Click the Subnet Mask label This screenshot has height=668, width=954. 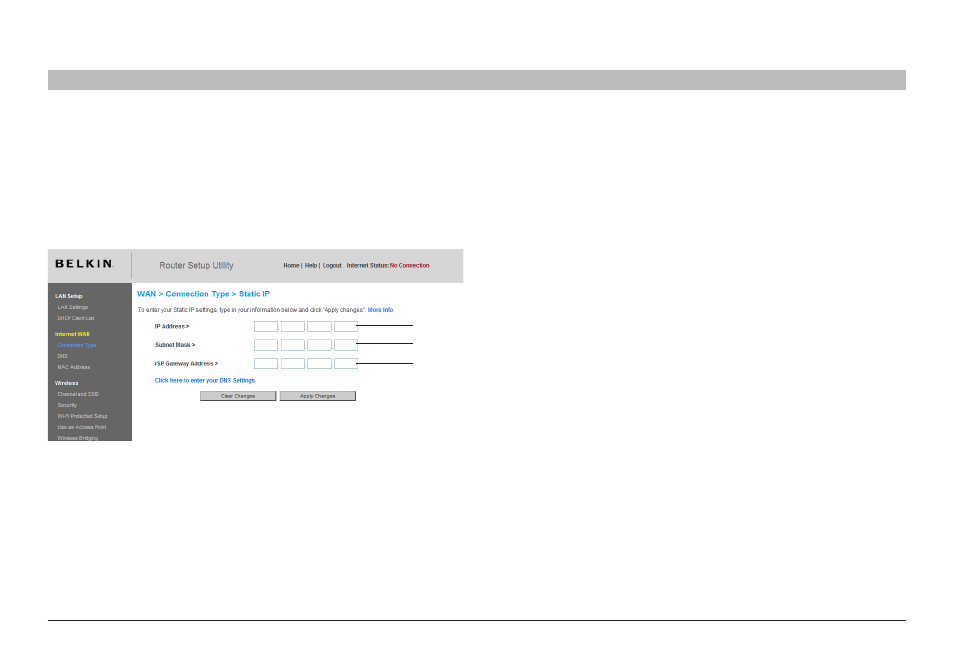click(175, 345)
